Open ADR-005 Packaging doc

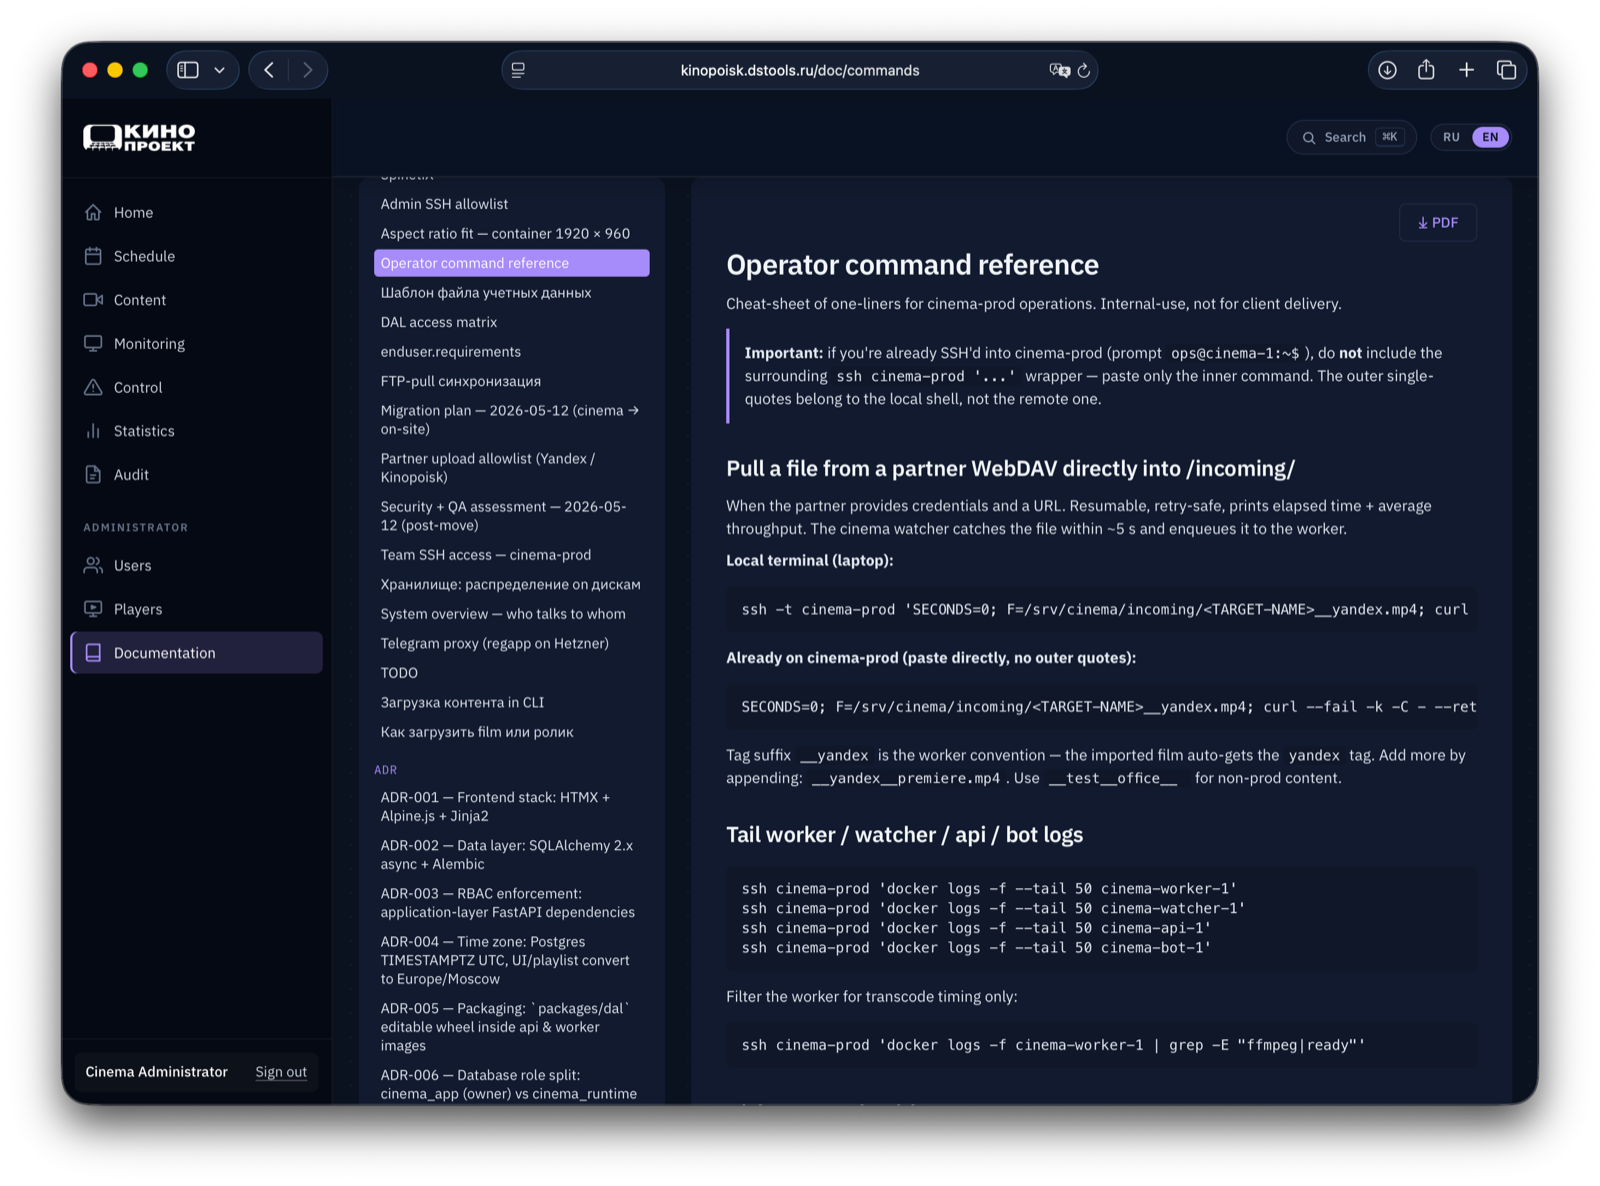coord(511,1027)
